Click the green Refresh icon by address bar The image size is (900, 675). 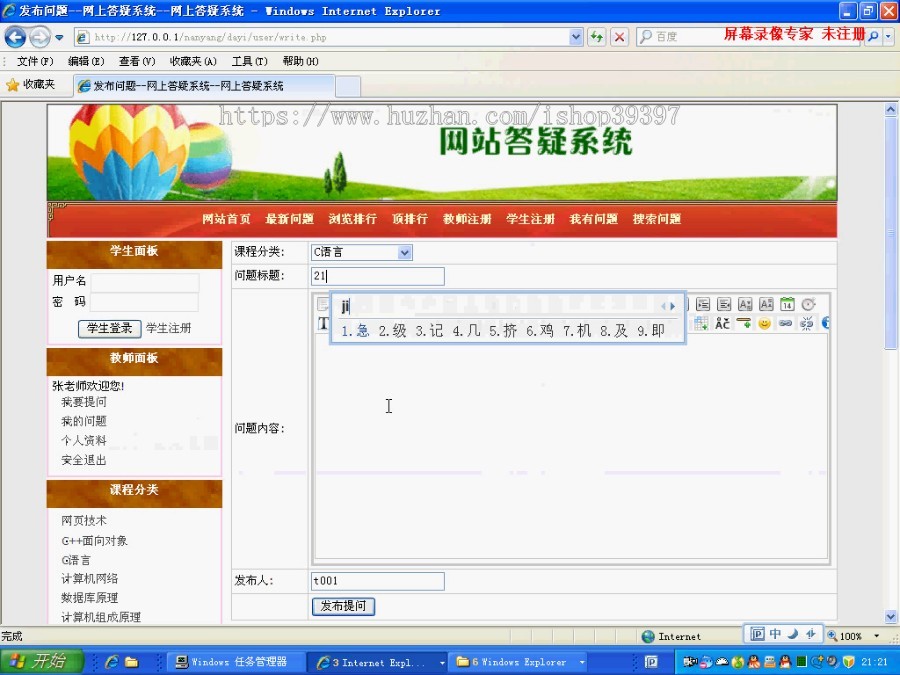(597, 37)
